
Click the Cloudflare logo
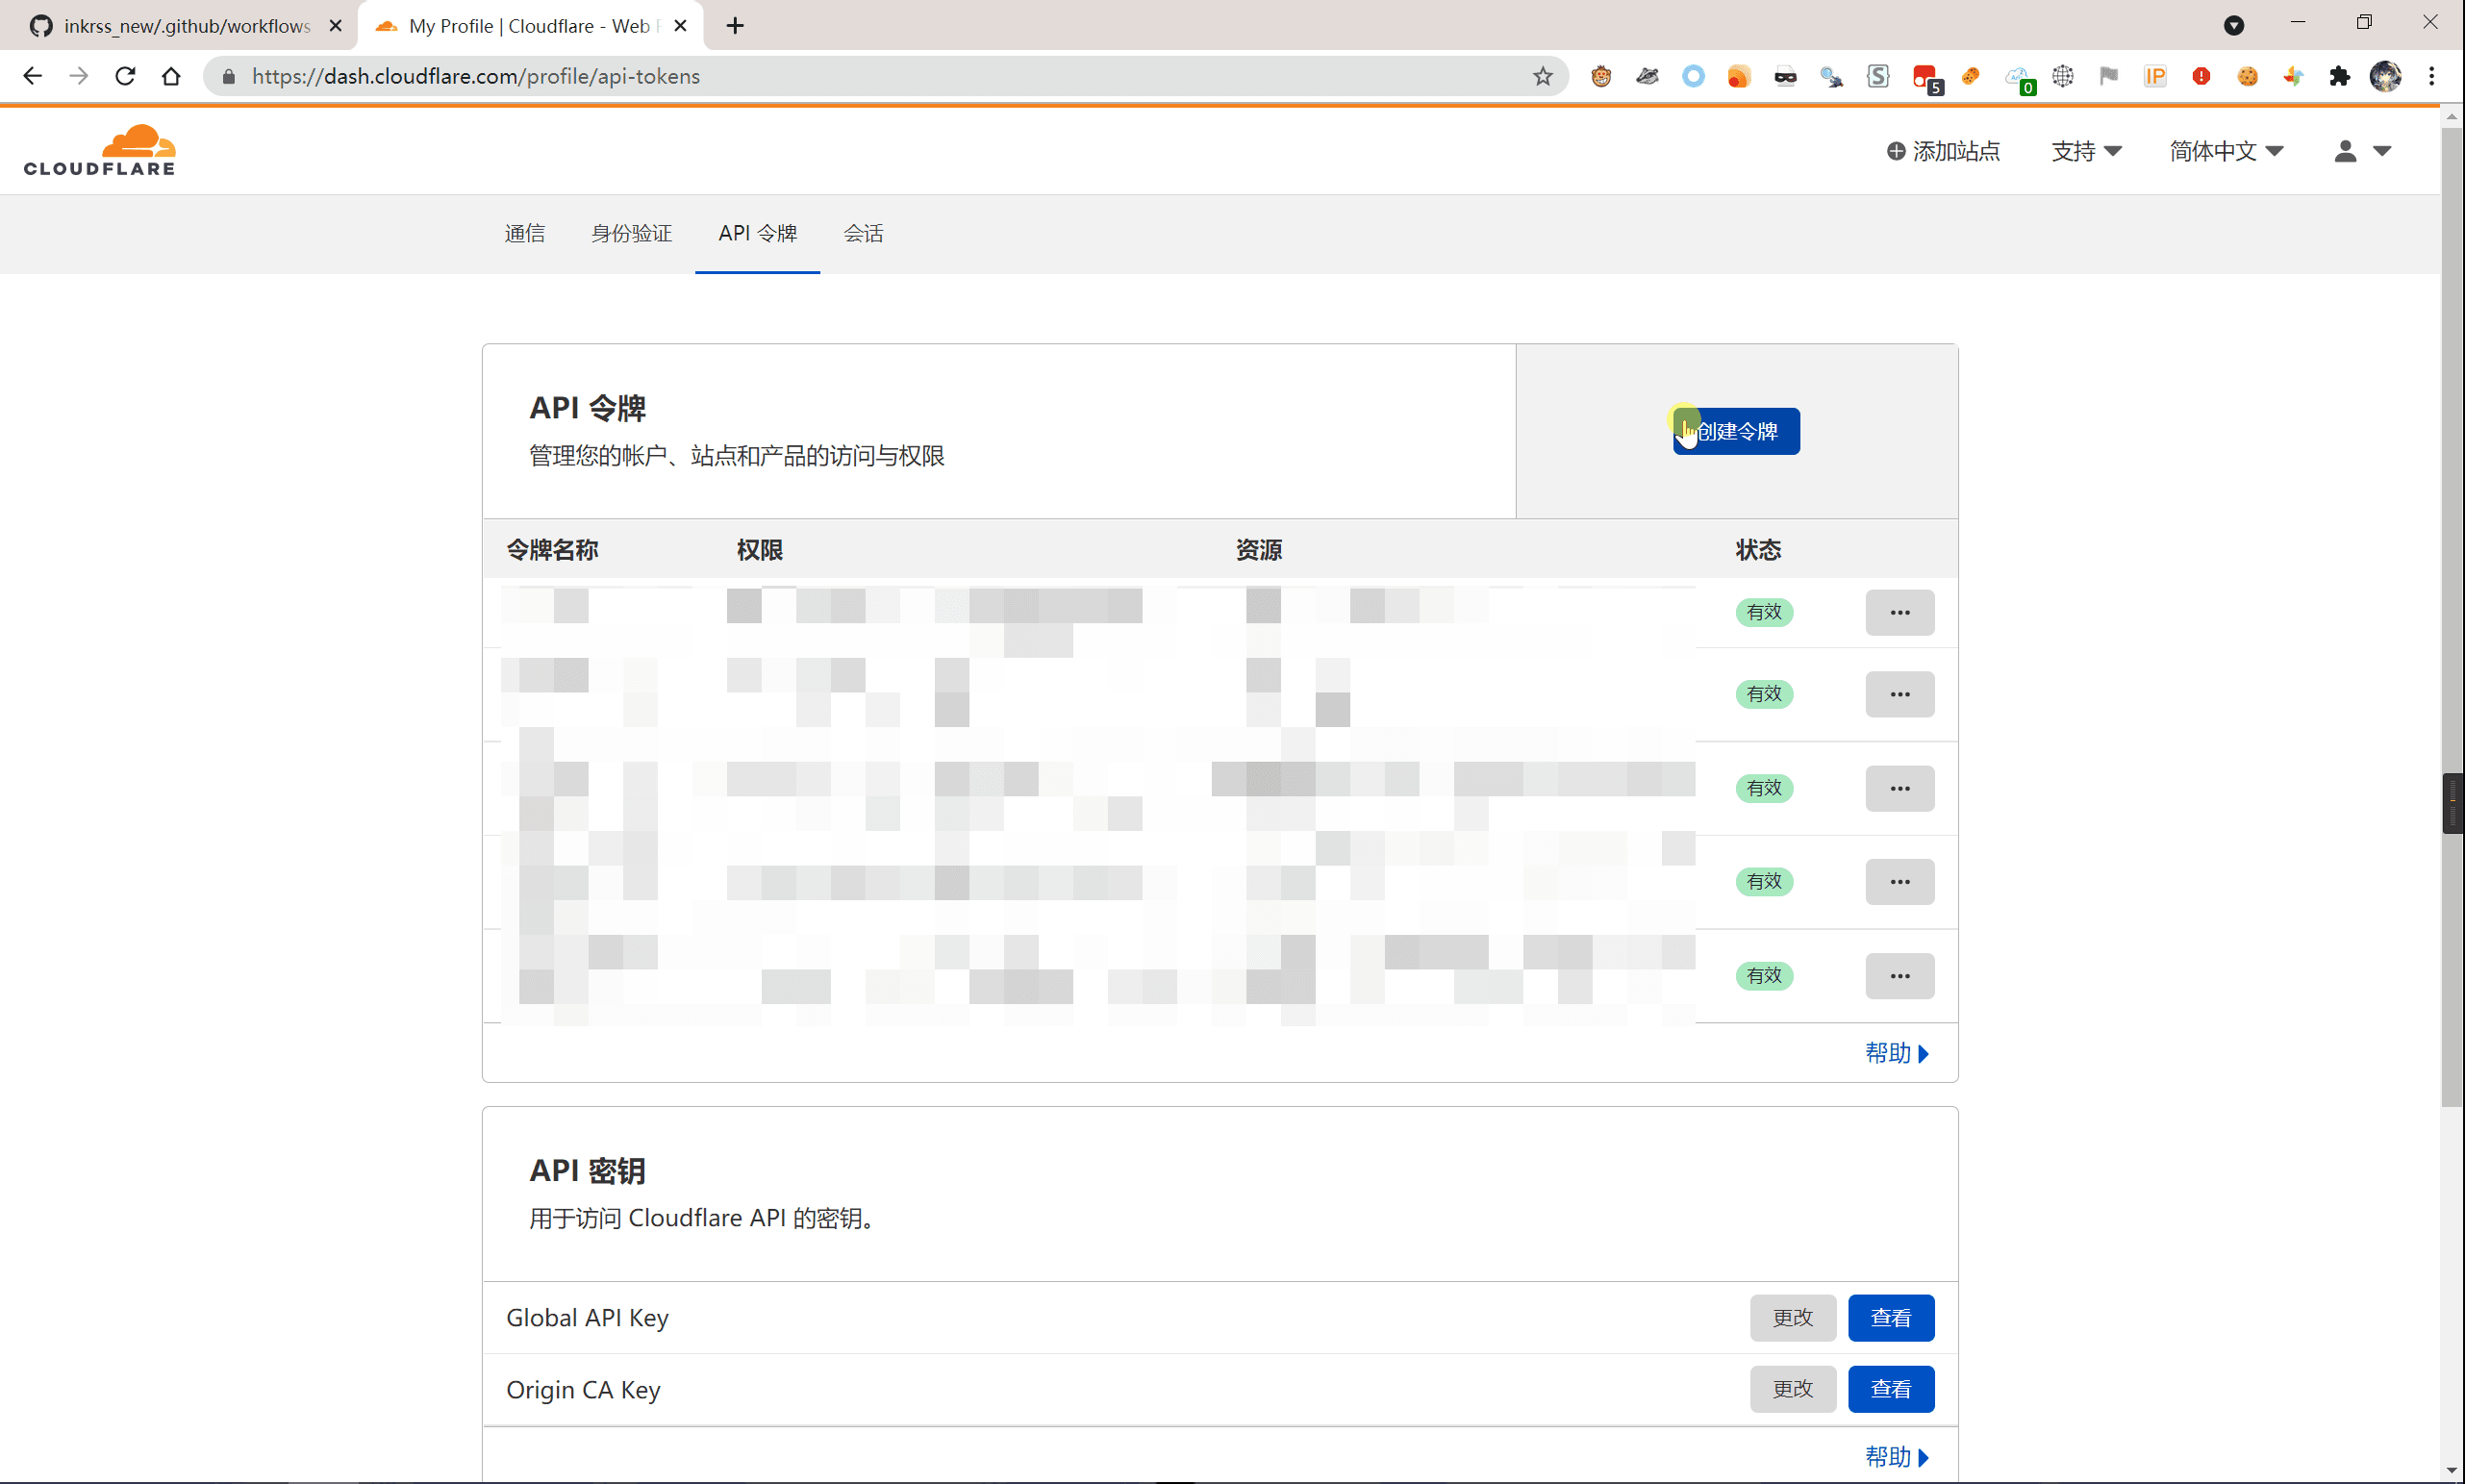pyautogui.click(x=100, y=151)
